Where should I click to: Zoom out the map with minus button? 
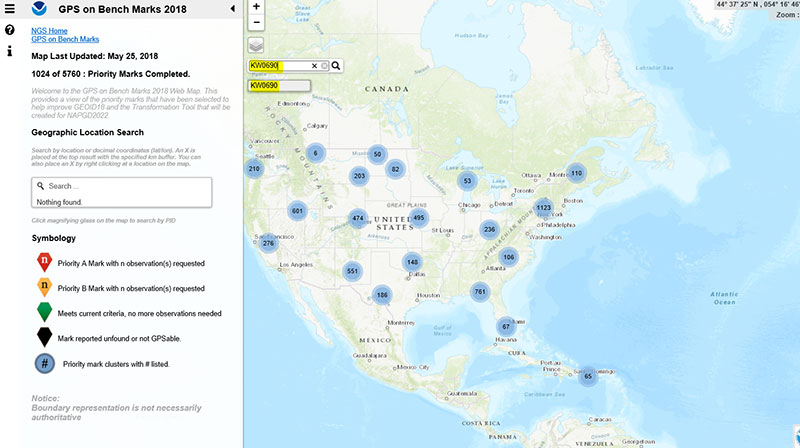(x=257, y=22)
